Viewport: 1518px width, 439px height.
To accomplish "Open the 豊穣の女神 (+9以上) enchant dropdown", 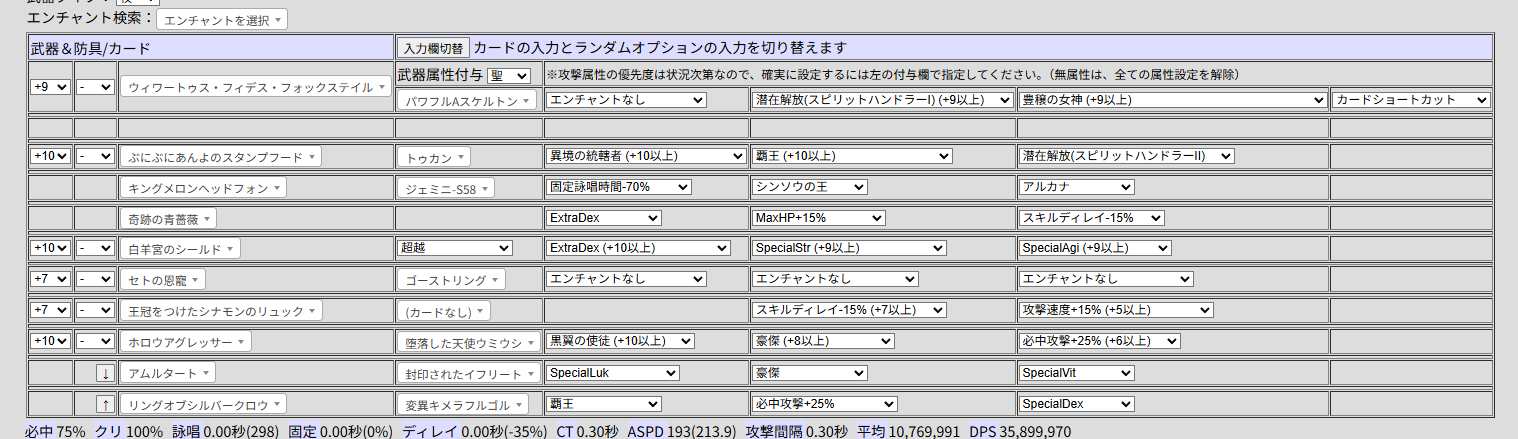I will coord(1172,100).
